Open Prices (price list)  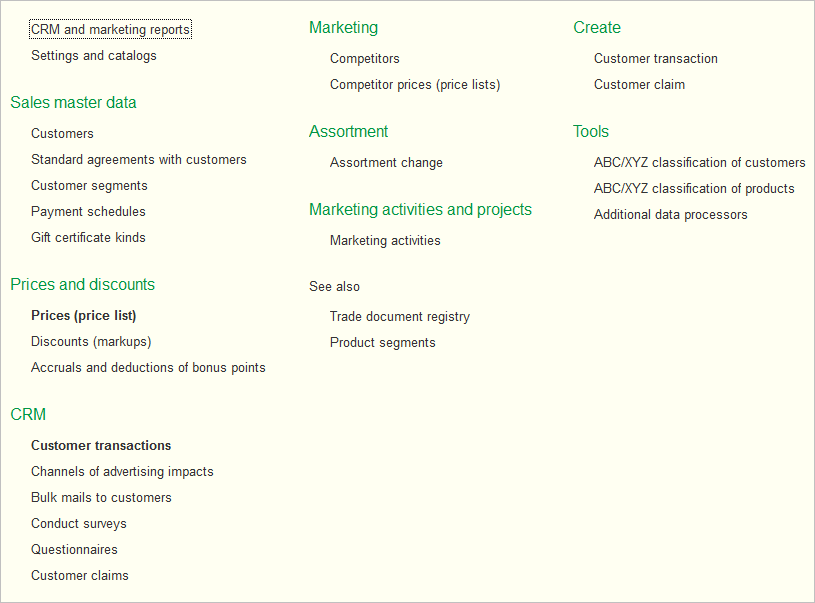click(x=83, y=316)
